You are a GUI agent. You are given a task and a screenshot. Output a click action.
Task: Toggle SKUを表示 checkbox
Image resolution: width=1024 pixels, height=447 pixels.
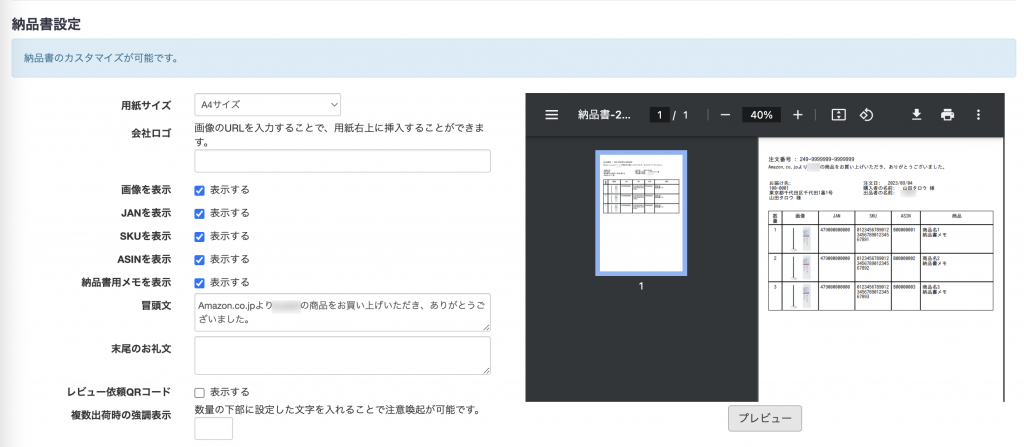pyautogui.click(x=200, y=237)
